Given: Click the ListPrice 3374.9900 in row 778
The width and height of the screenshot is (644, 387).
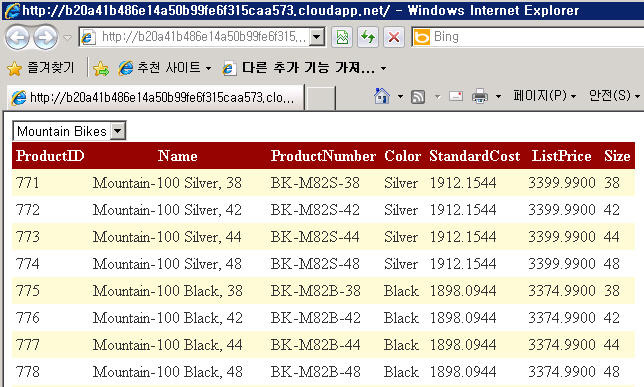Looking at the screenshot, I should coord(562,372).
